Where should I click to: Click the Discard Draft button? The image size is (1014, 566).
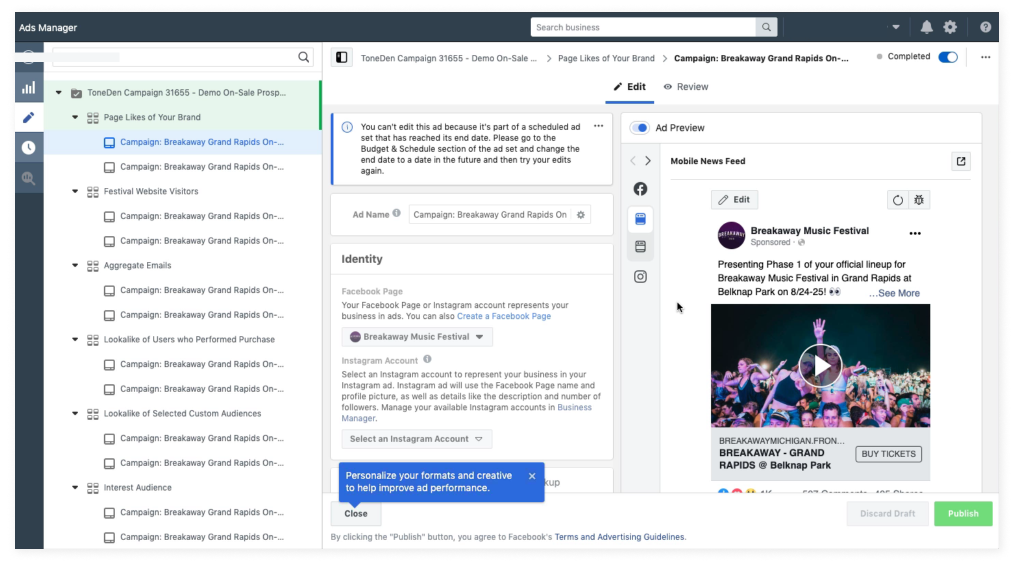tap(887, 514)
